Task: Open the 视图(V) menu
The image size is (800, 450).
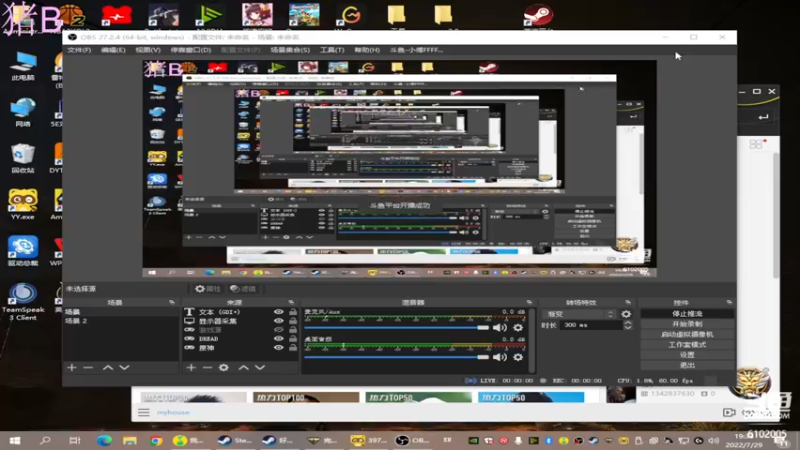Action: (x=147, y=50)
